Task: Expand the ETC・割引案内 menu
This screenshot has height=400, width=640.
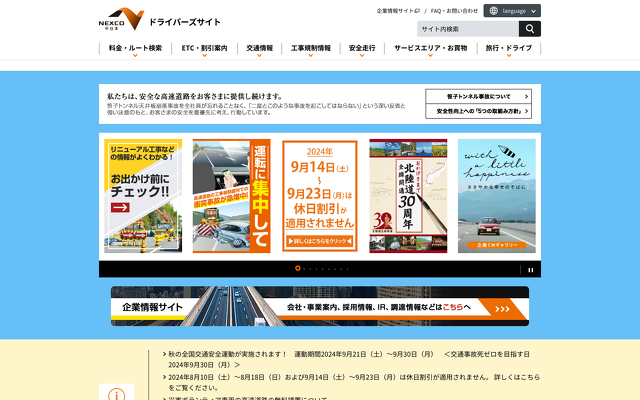Action: click(204, 48)
